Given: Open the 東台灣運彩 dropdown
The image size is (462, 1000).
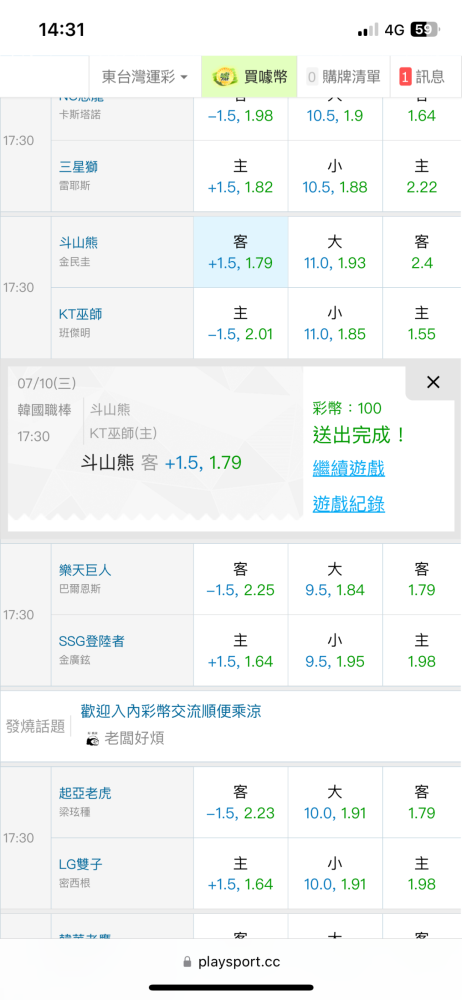Looking at the screenshot, I should point(145,77).
